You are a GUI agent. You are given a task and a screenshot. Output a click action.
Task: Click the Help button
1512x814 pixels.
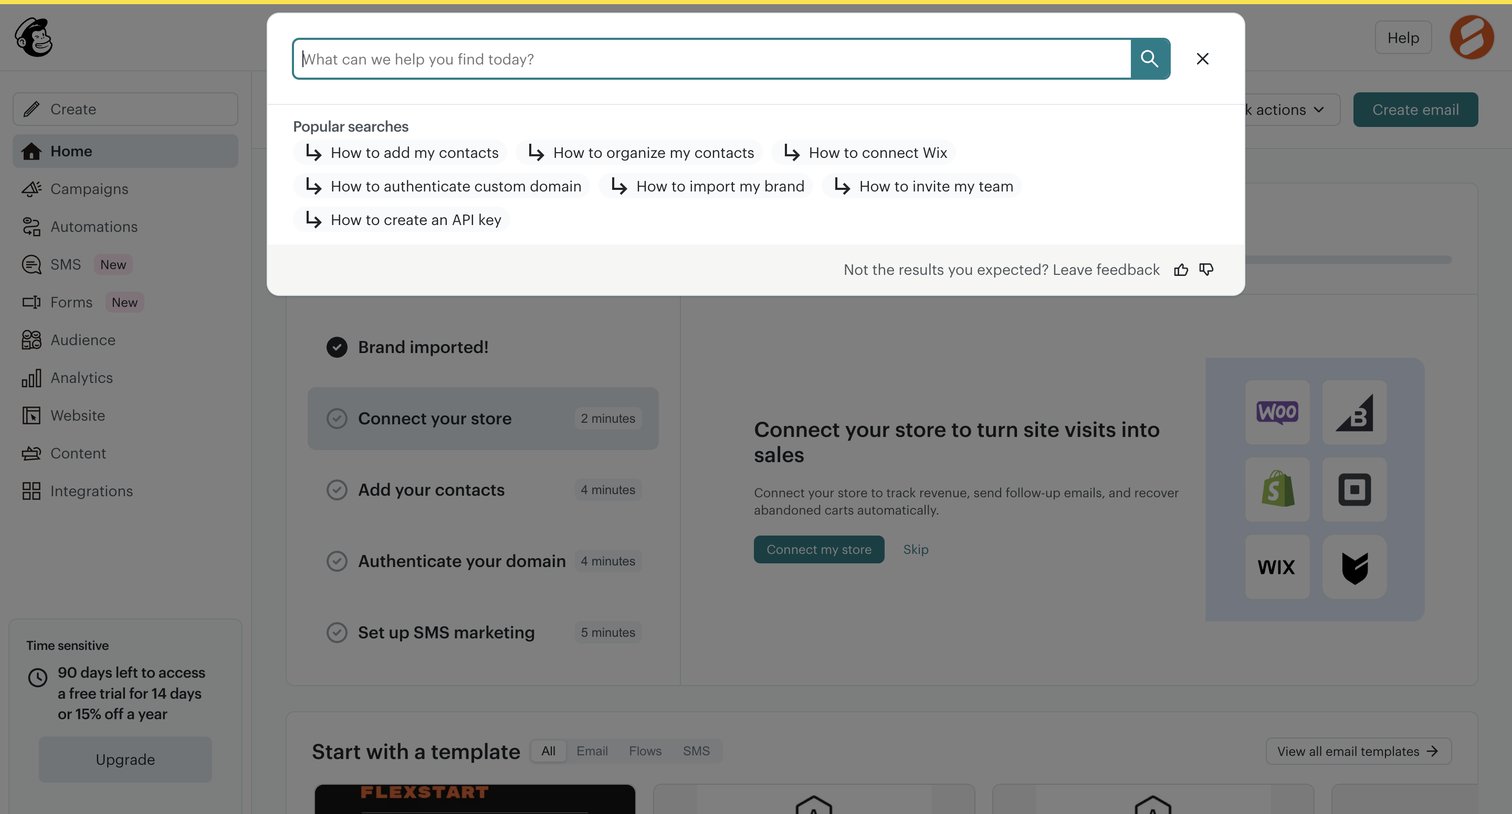point(1403,38)
